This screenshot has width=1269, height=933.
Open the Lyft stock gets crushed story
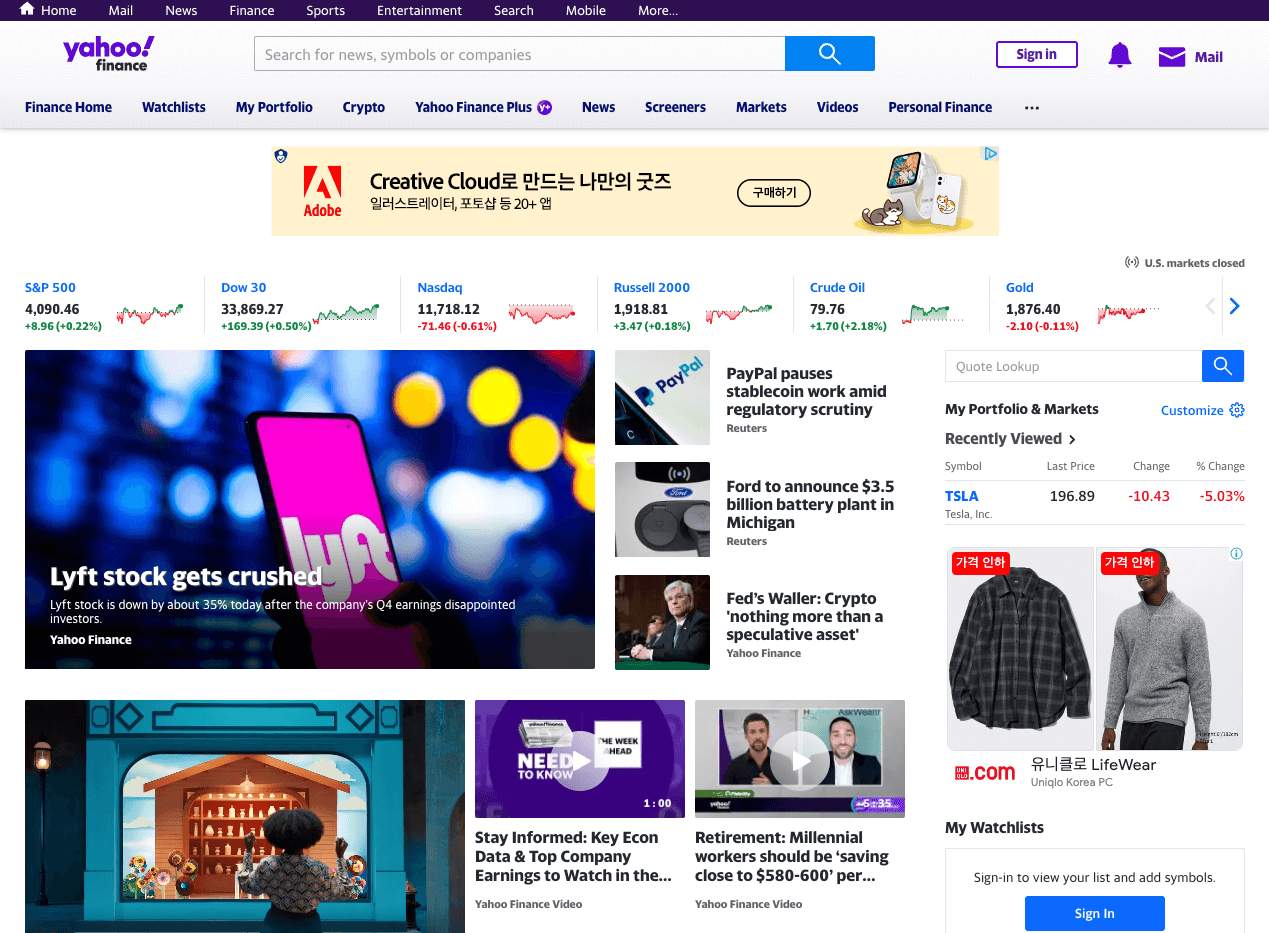coord(186,576)
